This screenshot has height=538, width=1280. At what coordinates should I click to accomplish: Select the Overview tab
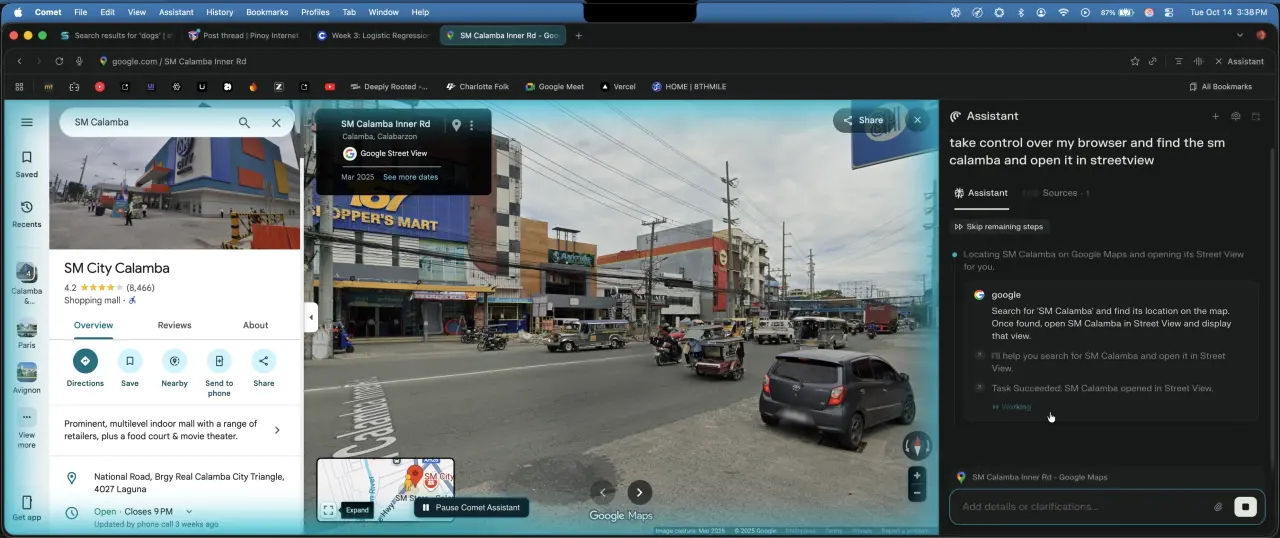tap(94, 325)
